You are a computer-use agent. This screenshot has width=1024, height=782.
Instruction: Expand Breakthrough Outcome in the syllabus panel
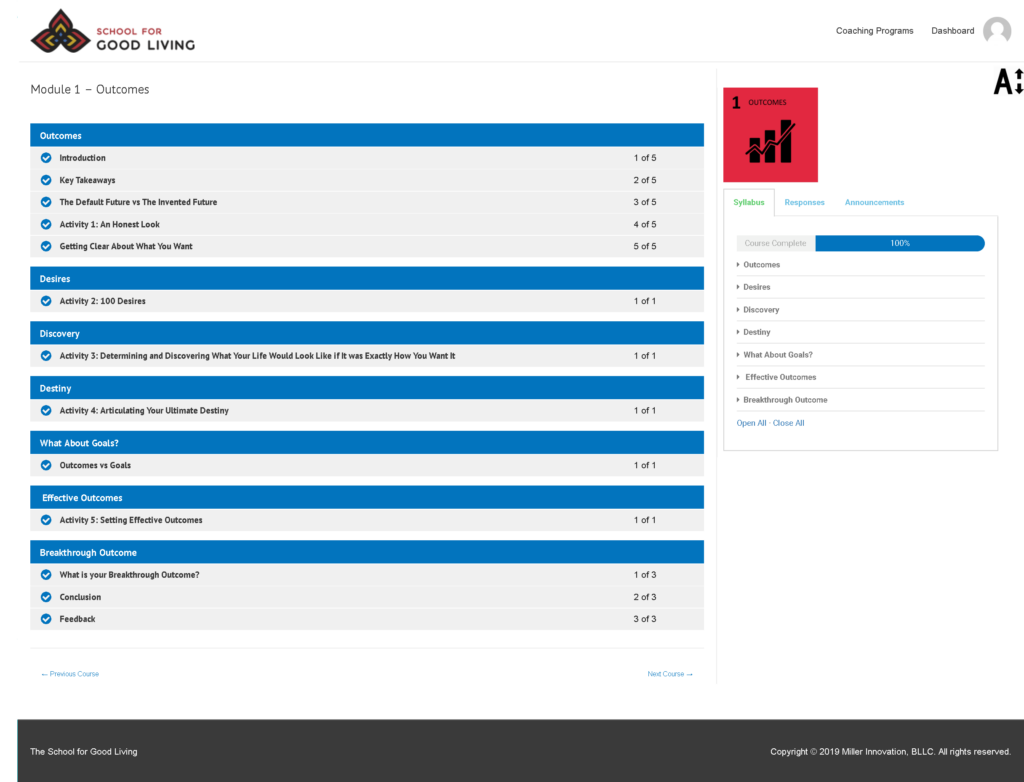pos(784,400)
